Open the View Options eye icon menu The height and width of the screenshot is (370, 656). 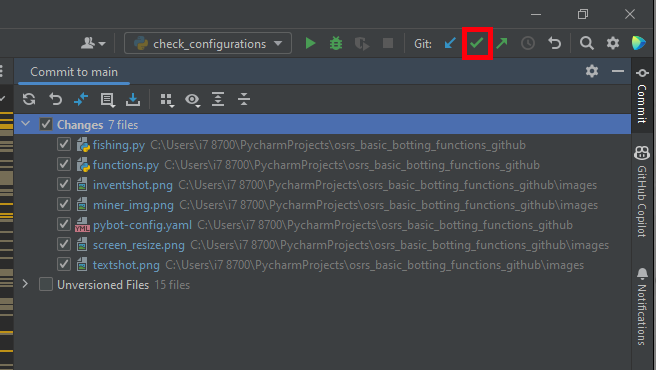click(192, 100)
